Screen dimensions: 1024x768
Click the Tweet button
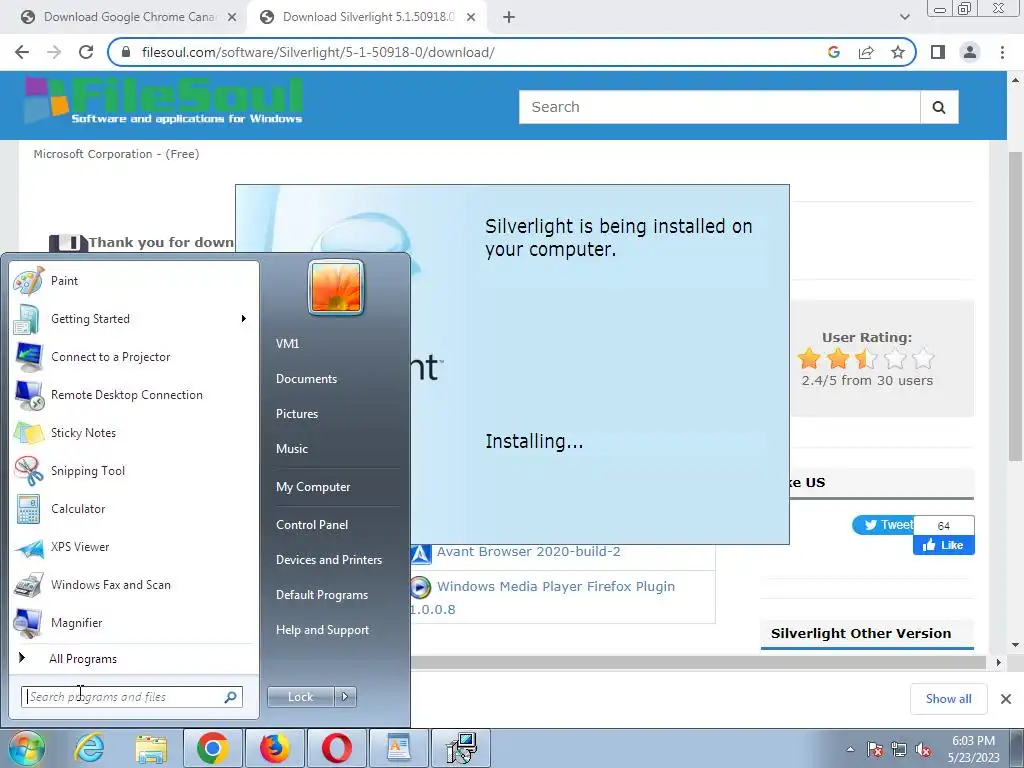pyautogui.click(x=883, y=525)
